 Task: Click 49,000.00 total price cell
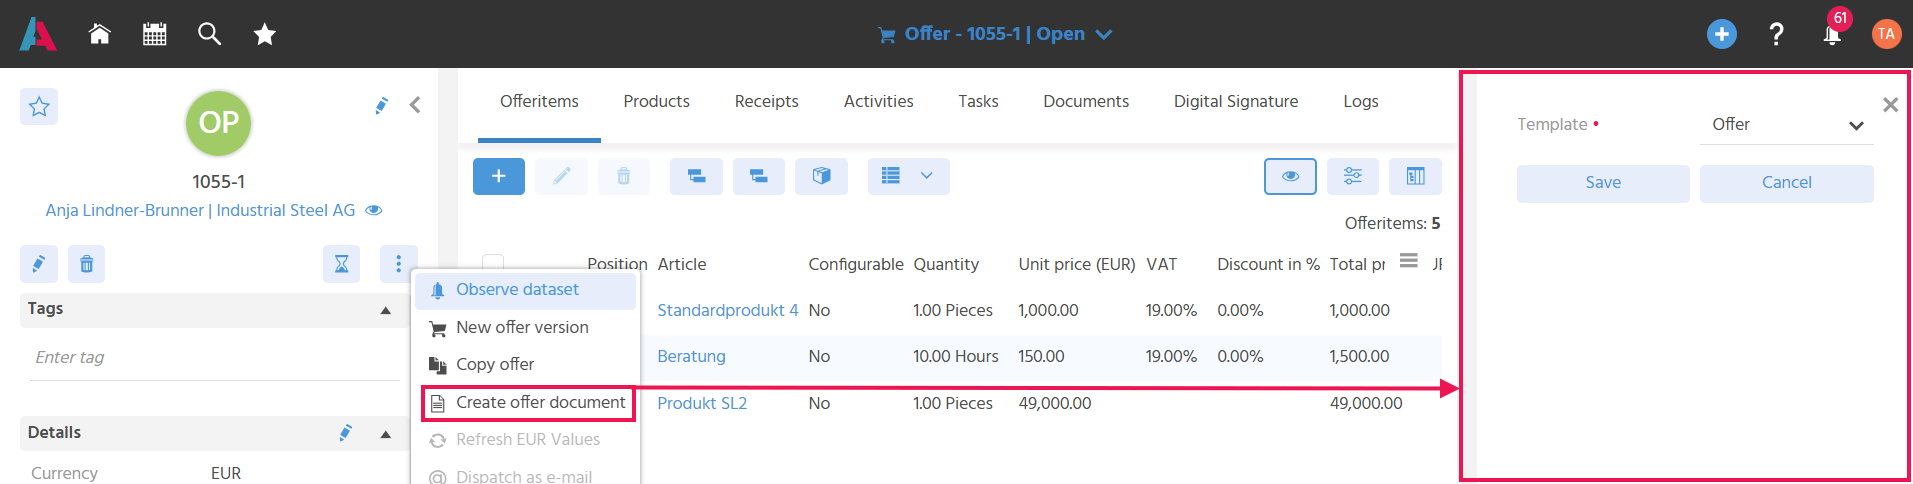(1366, 404)
